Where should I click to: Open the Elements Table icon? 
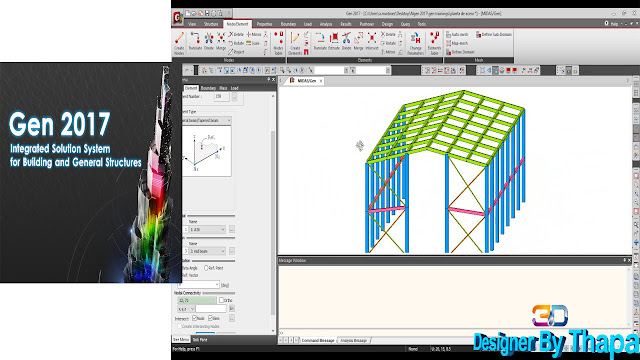tap(434, 43)
